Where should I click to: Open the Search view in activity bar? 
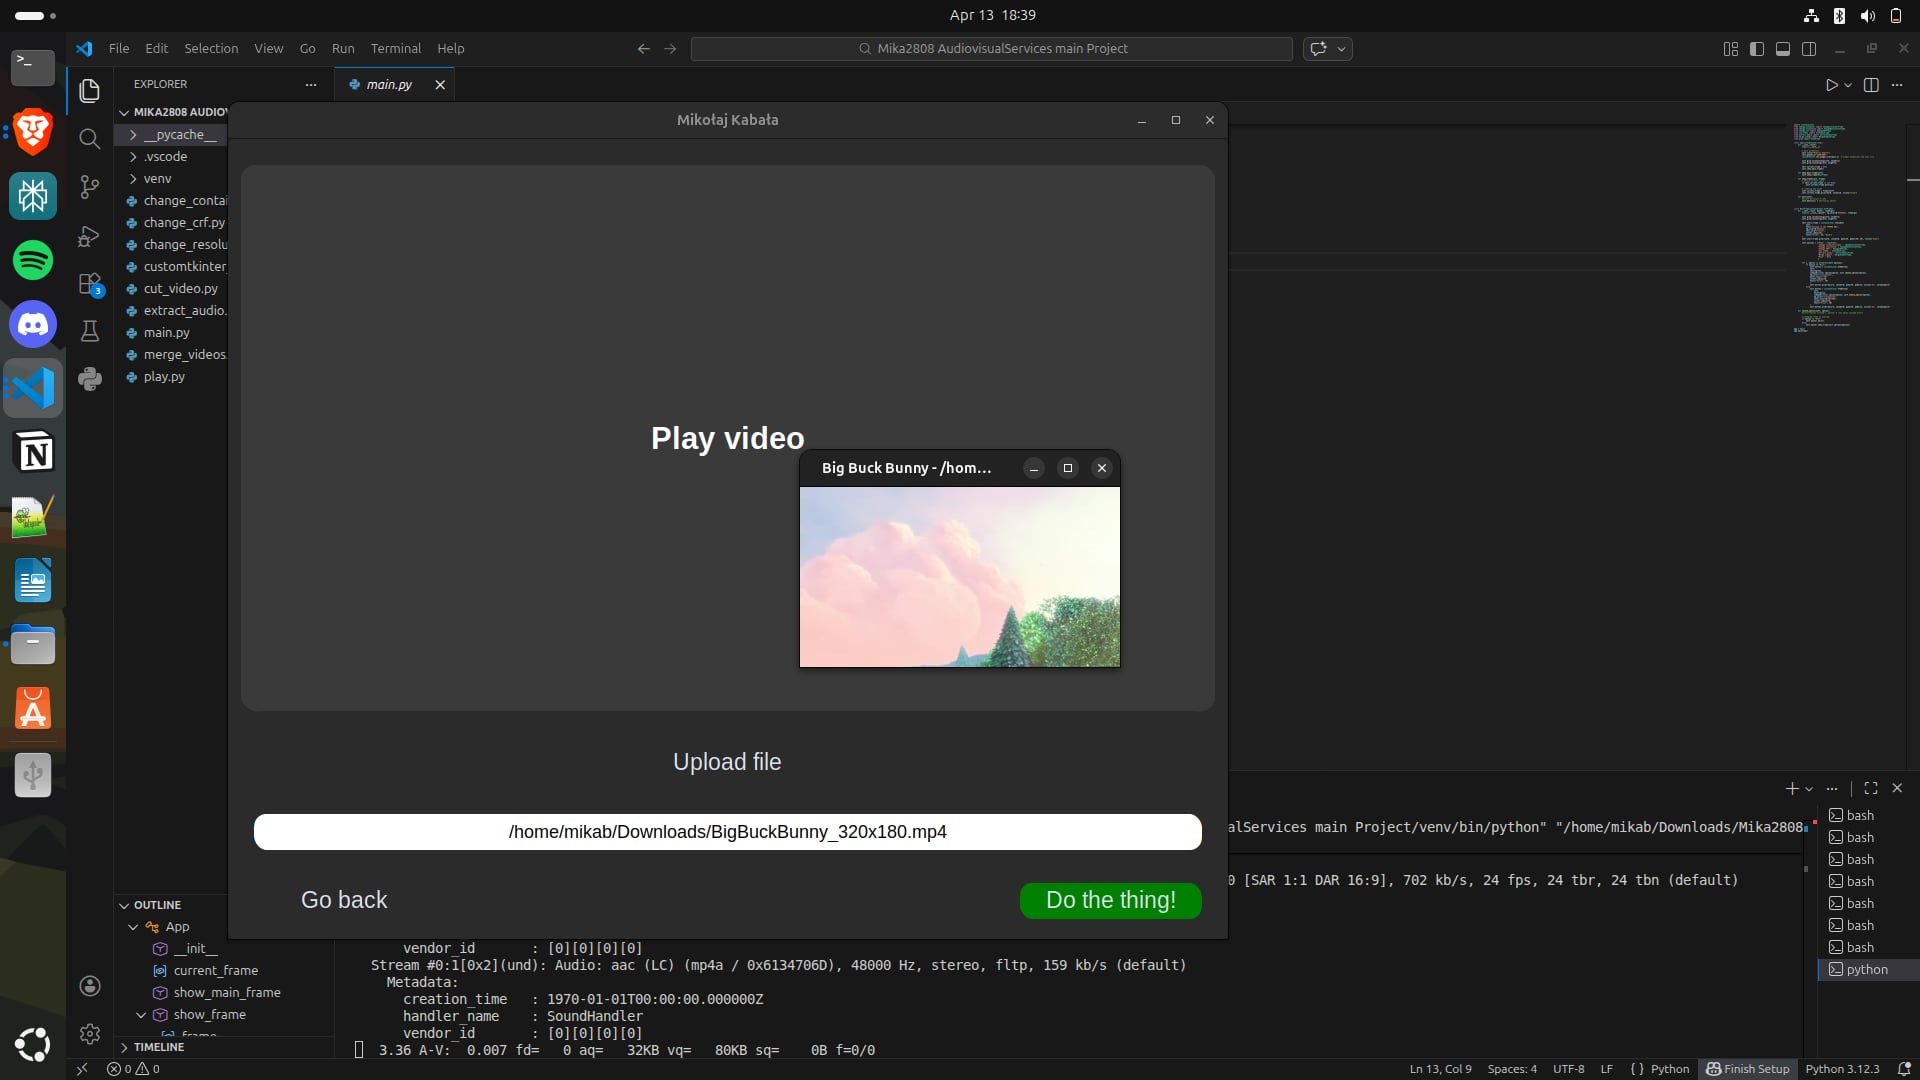tap(90, 139)
